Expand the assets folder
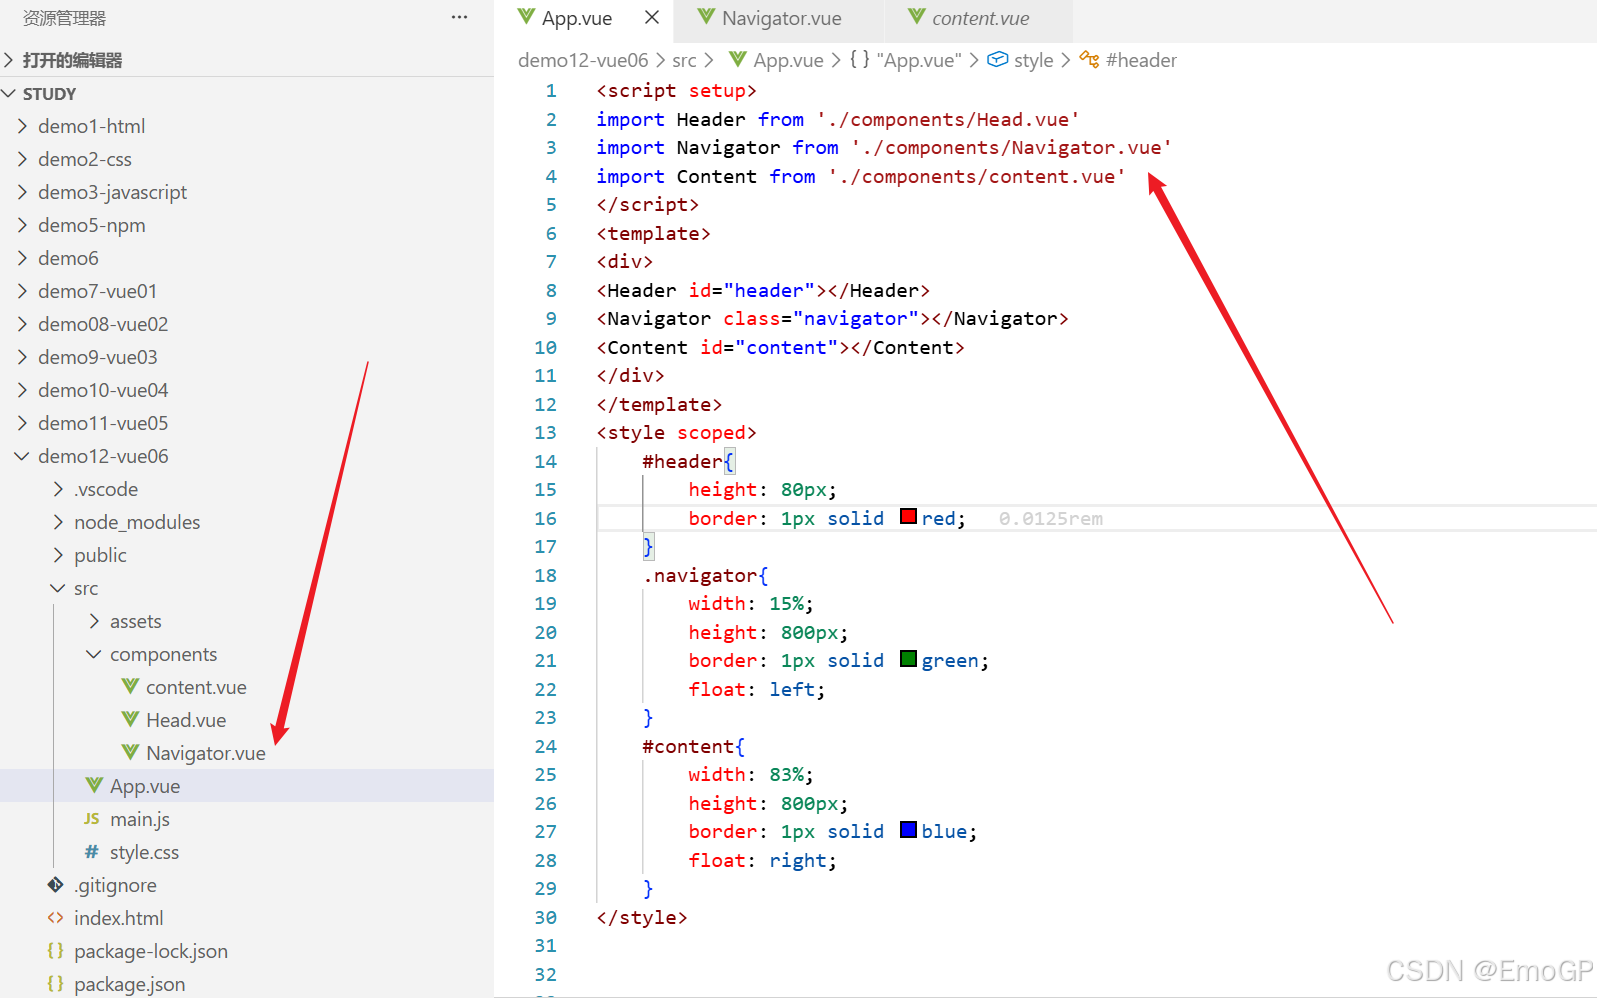Viewport: 1597px width, 998px height. (94, 621)
